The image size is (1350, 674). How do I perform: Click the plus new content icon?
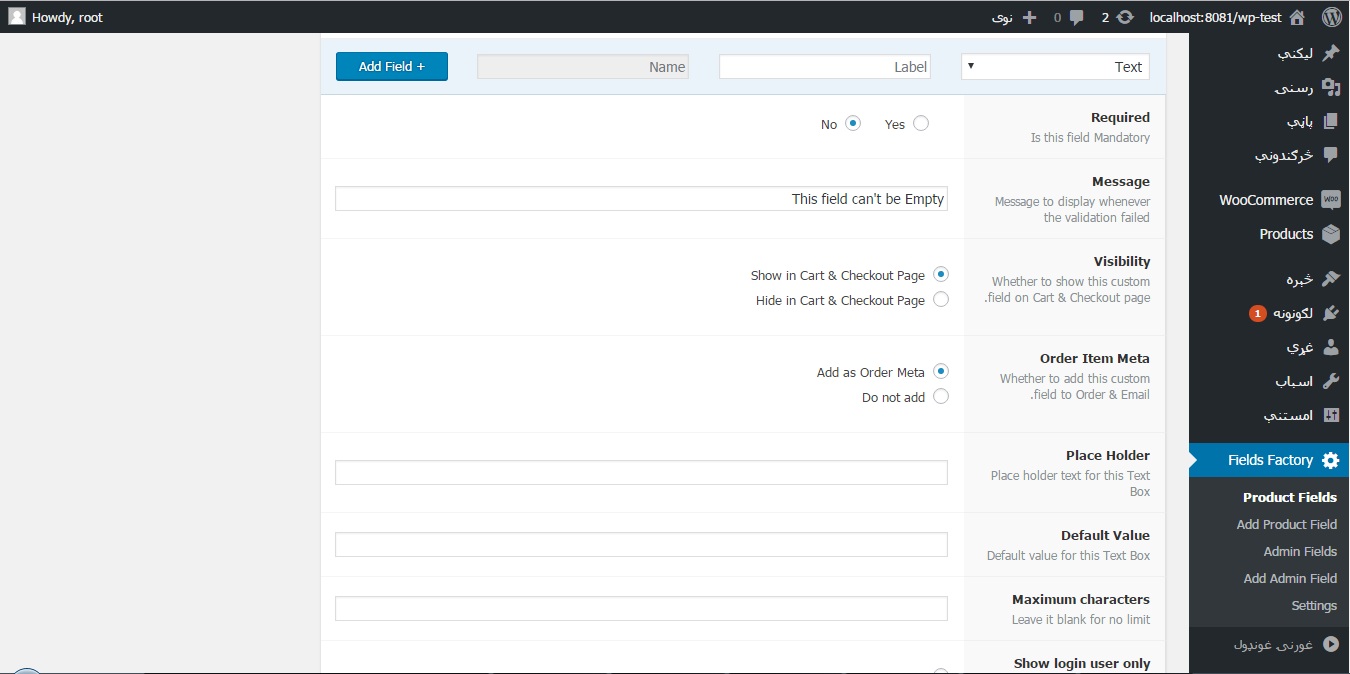pyautogui.click(x=1031, y=17)
